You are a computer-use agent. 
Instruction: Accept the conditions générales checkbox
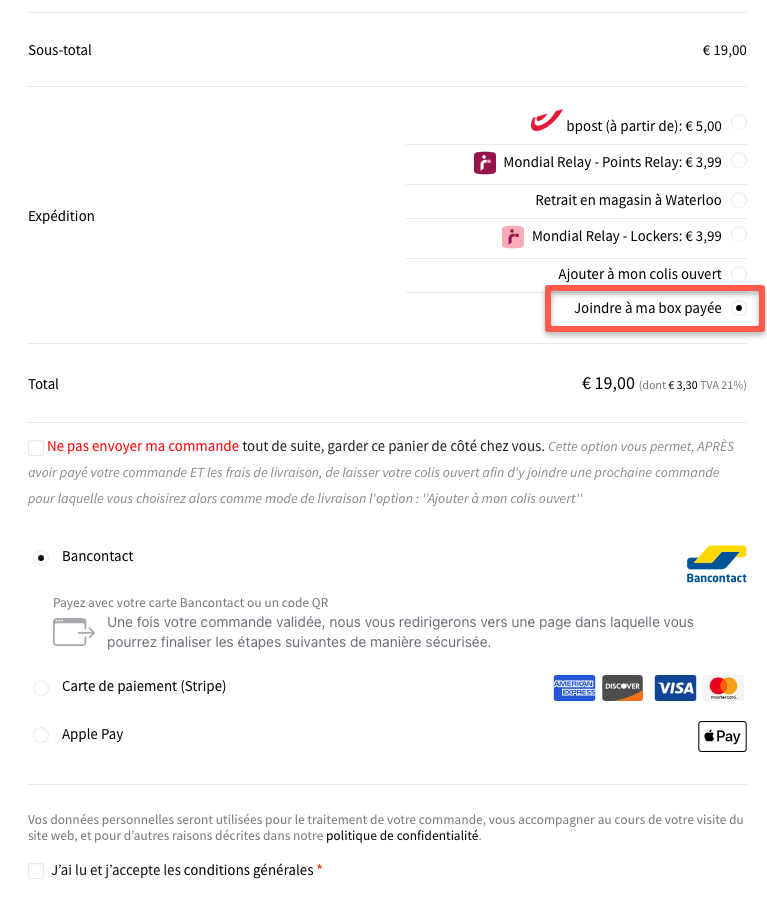pyautogui.click(x=36, y=870)
